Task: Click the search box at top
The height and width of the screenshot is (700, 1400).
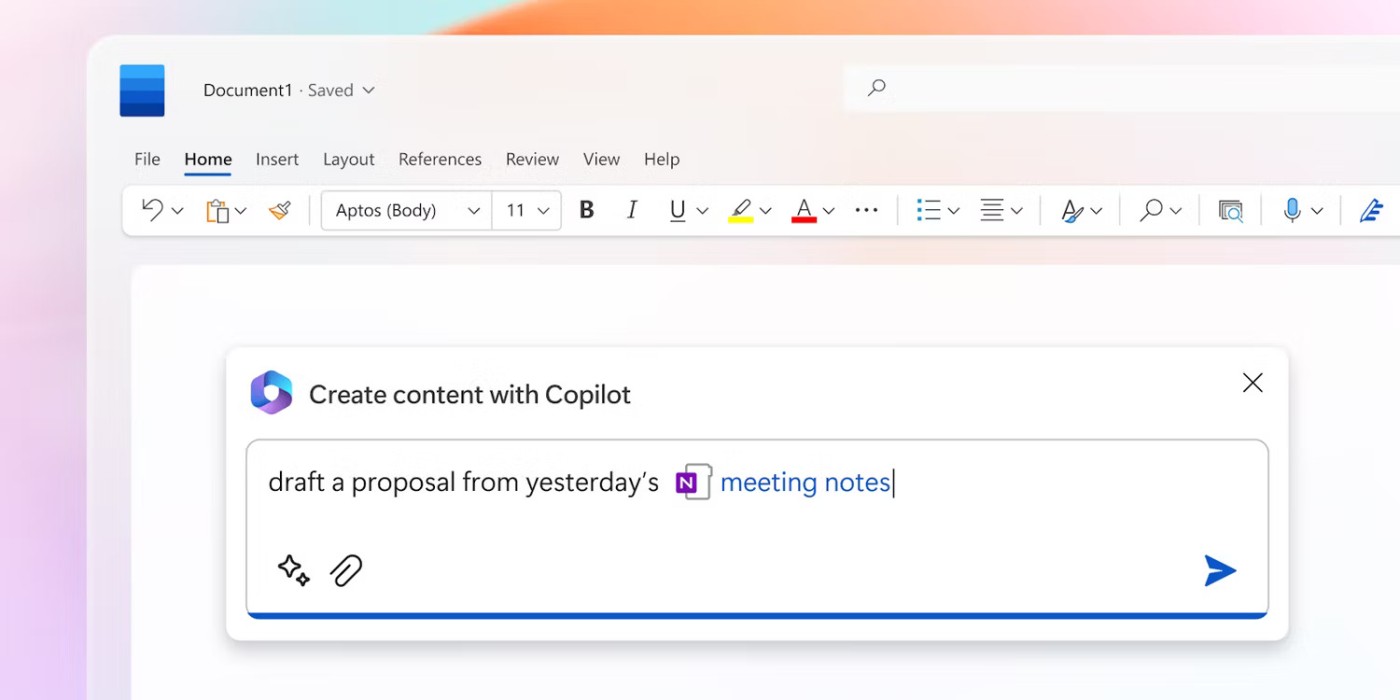Action: tap(1100, 88)
